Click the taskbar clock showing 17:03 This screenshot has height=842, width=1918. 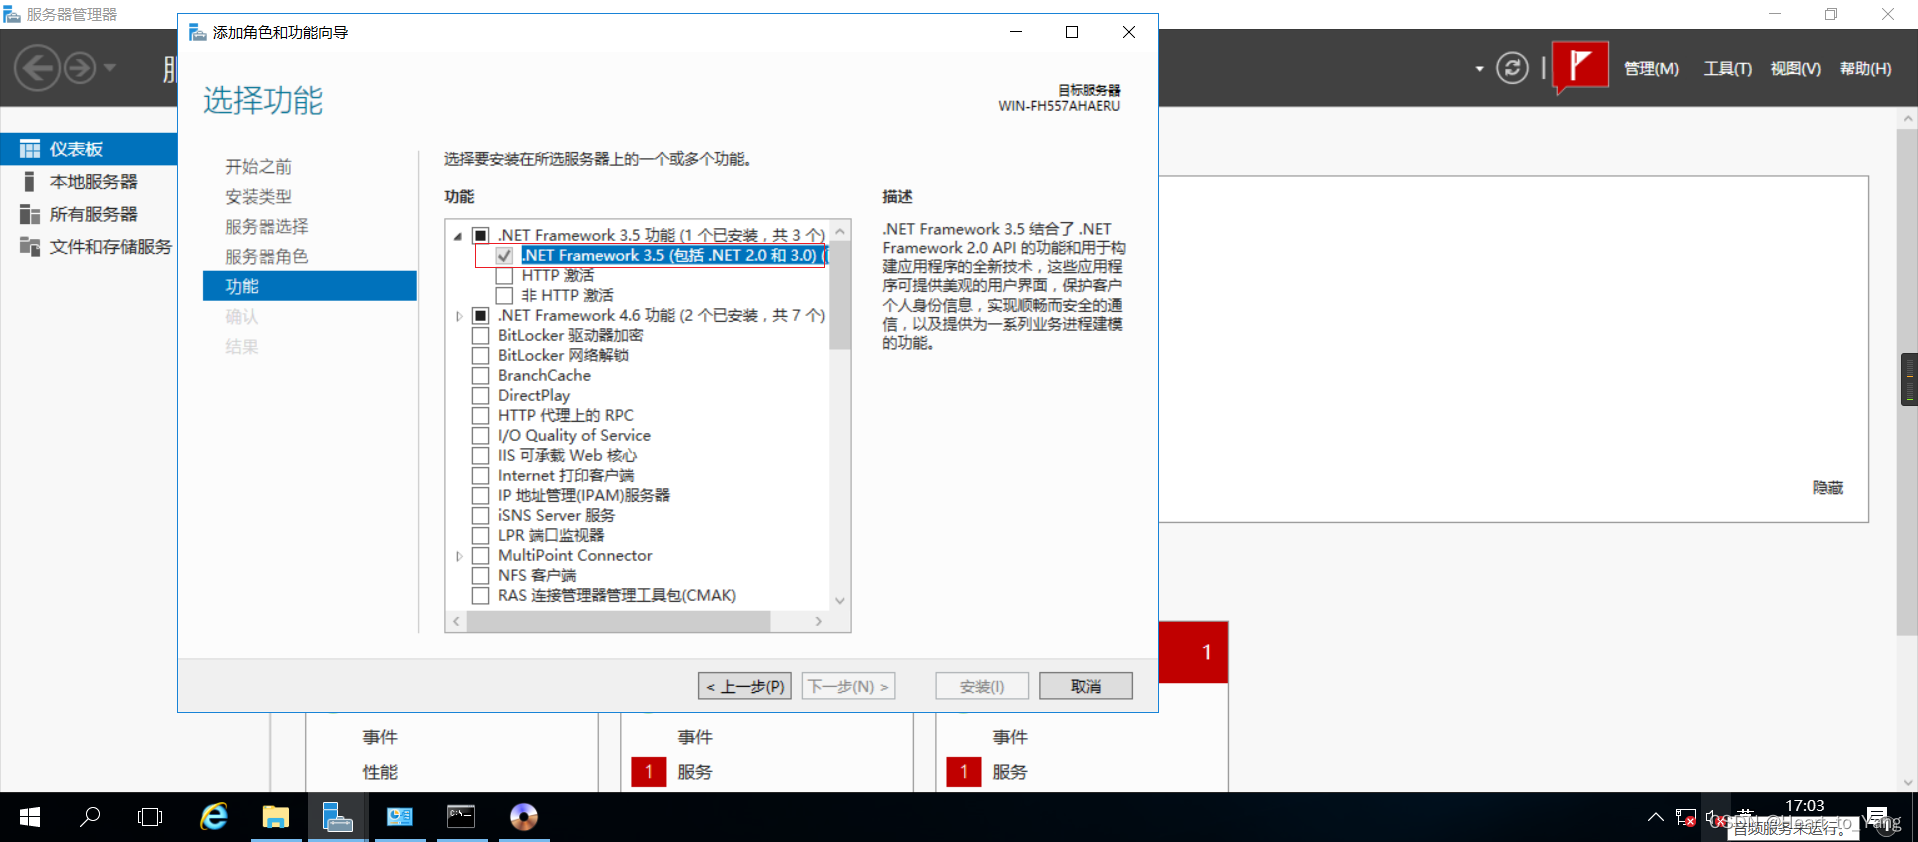point(1804,806)
